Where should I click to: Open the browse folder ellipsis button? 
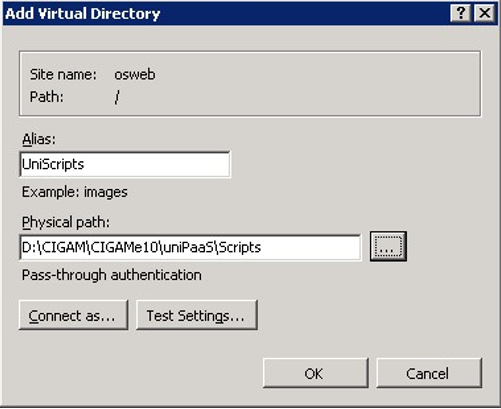coord(388,247)
